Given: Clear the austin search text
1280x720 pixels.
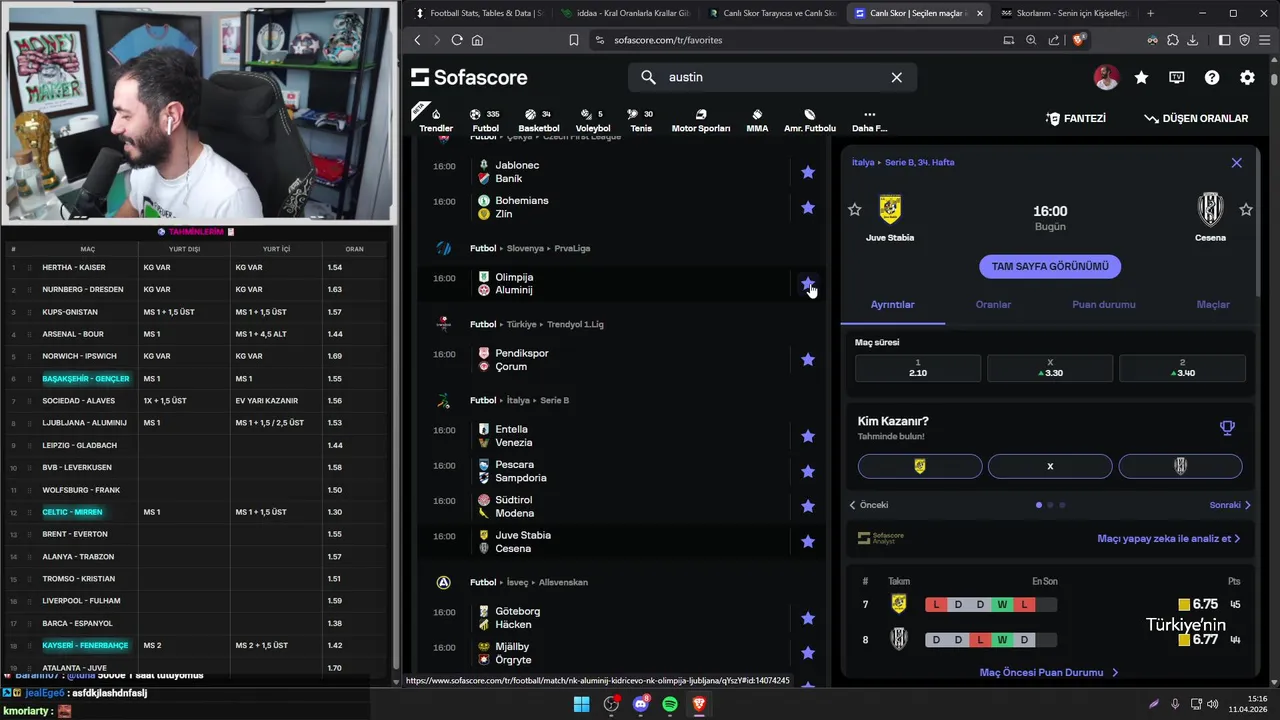Looking at the screenshot, I should [x=896, y=77].
